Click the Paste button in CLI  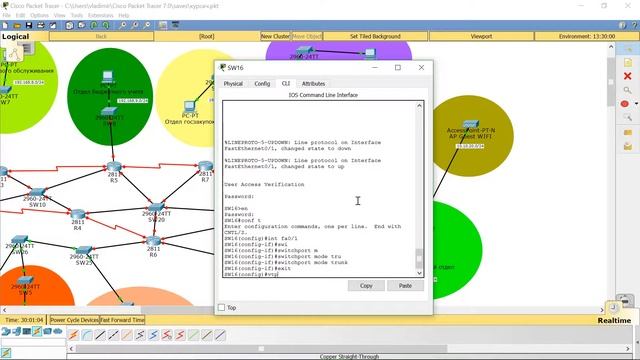click(405, 286)
